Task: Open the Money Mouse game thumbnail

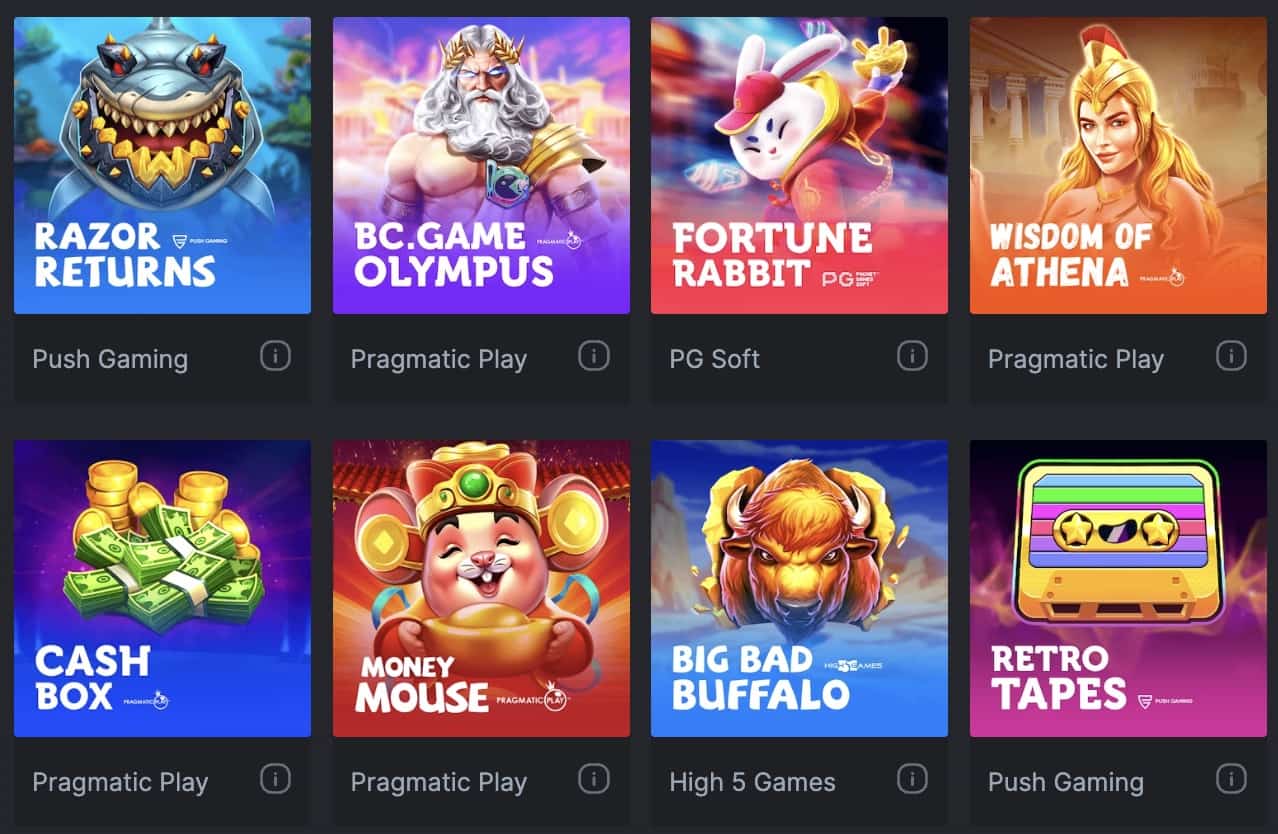Action: 481,588
